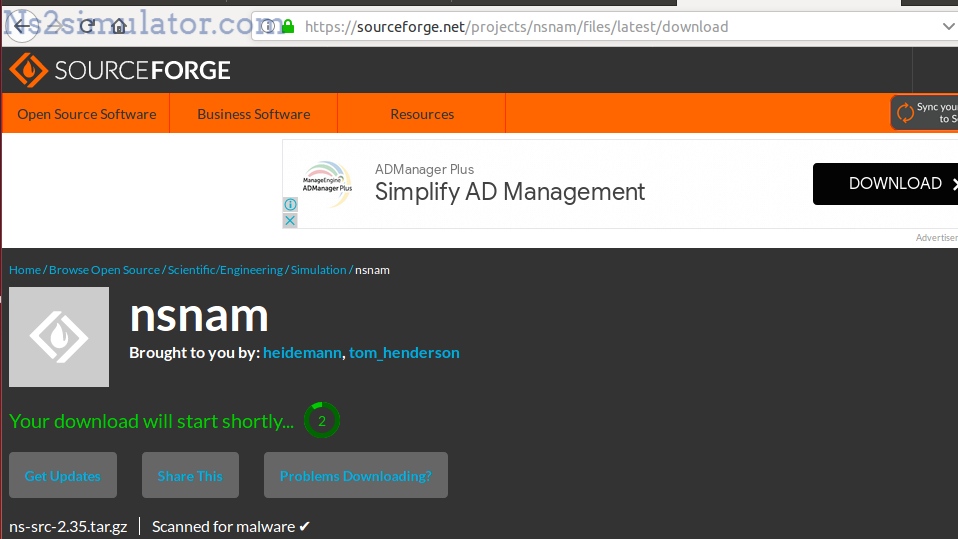Screen dimensions: 958x539
Task: Click the Problems Downloading? button
Action: (356, 475)
